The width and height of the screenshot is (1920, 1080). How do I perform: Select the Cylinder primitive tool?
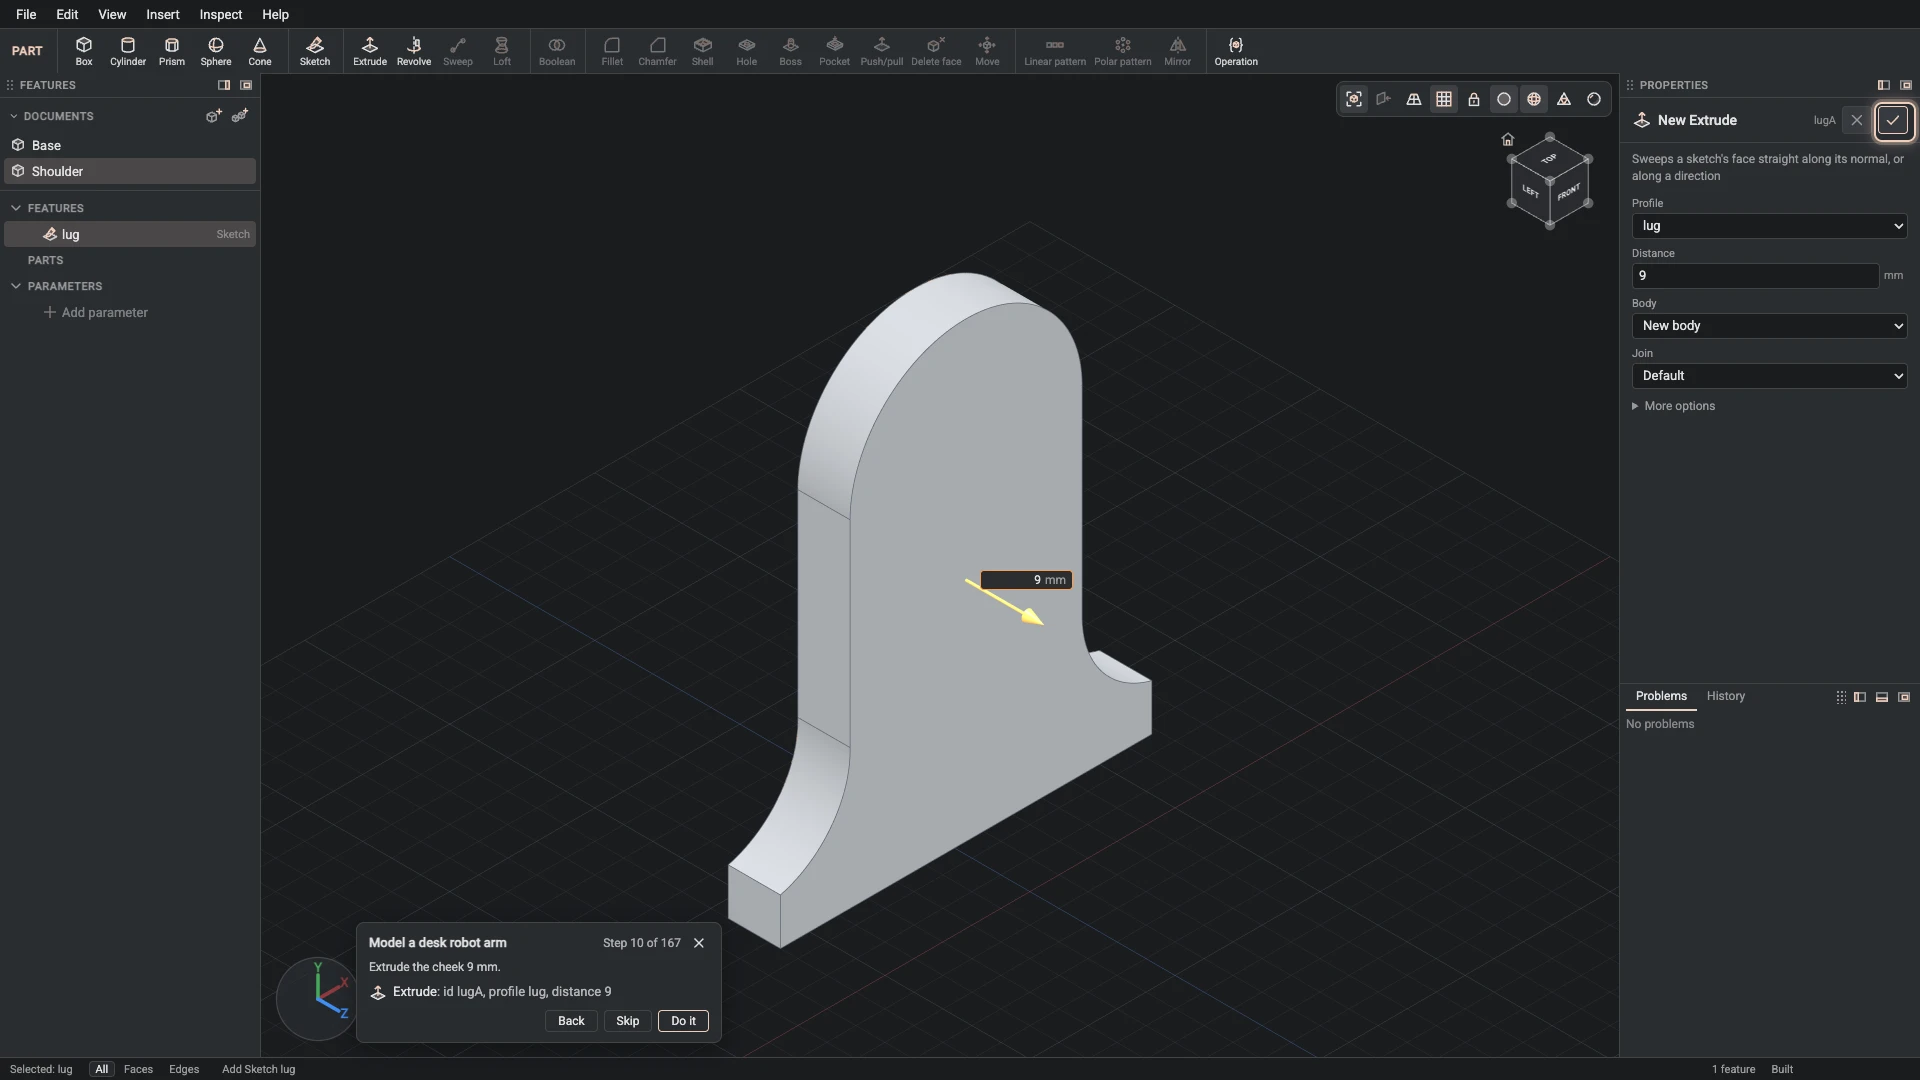pos(128,51)
